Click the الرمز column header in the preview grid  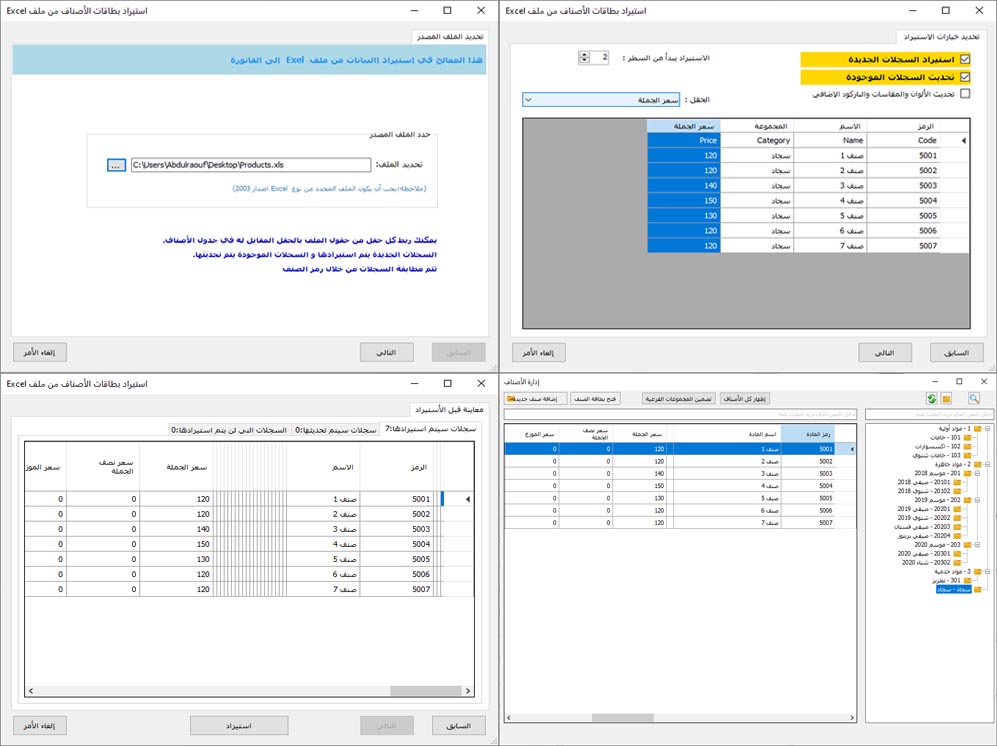pos(399,467)
